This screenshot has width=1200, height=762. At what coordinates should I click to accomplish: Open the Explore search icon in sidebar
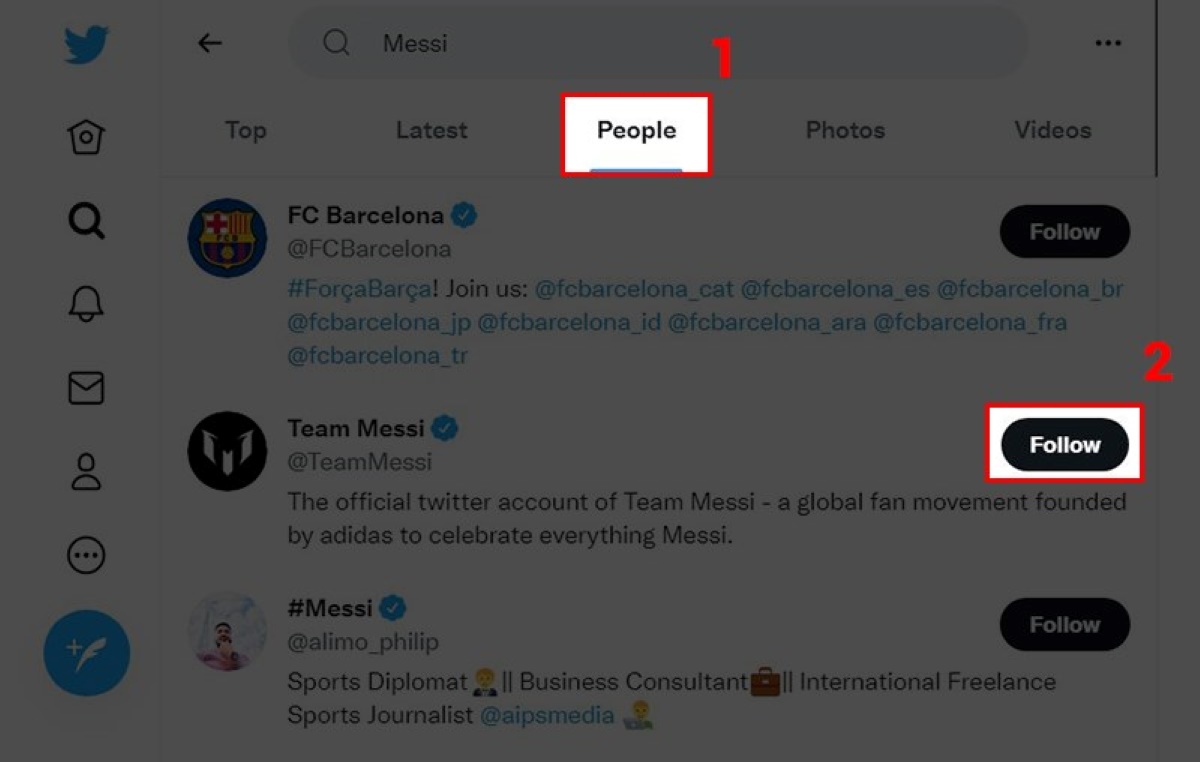[86, 221]
